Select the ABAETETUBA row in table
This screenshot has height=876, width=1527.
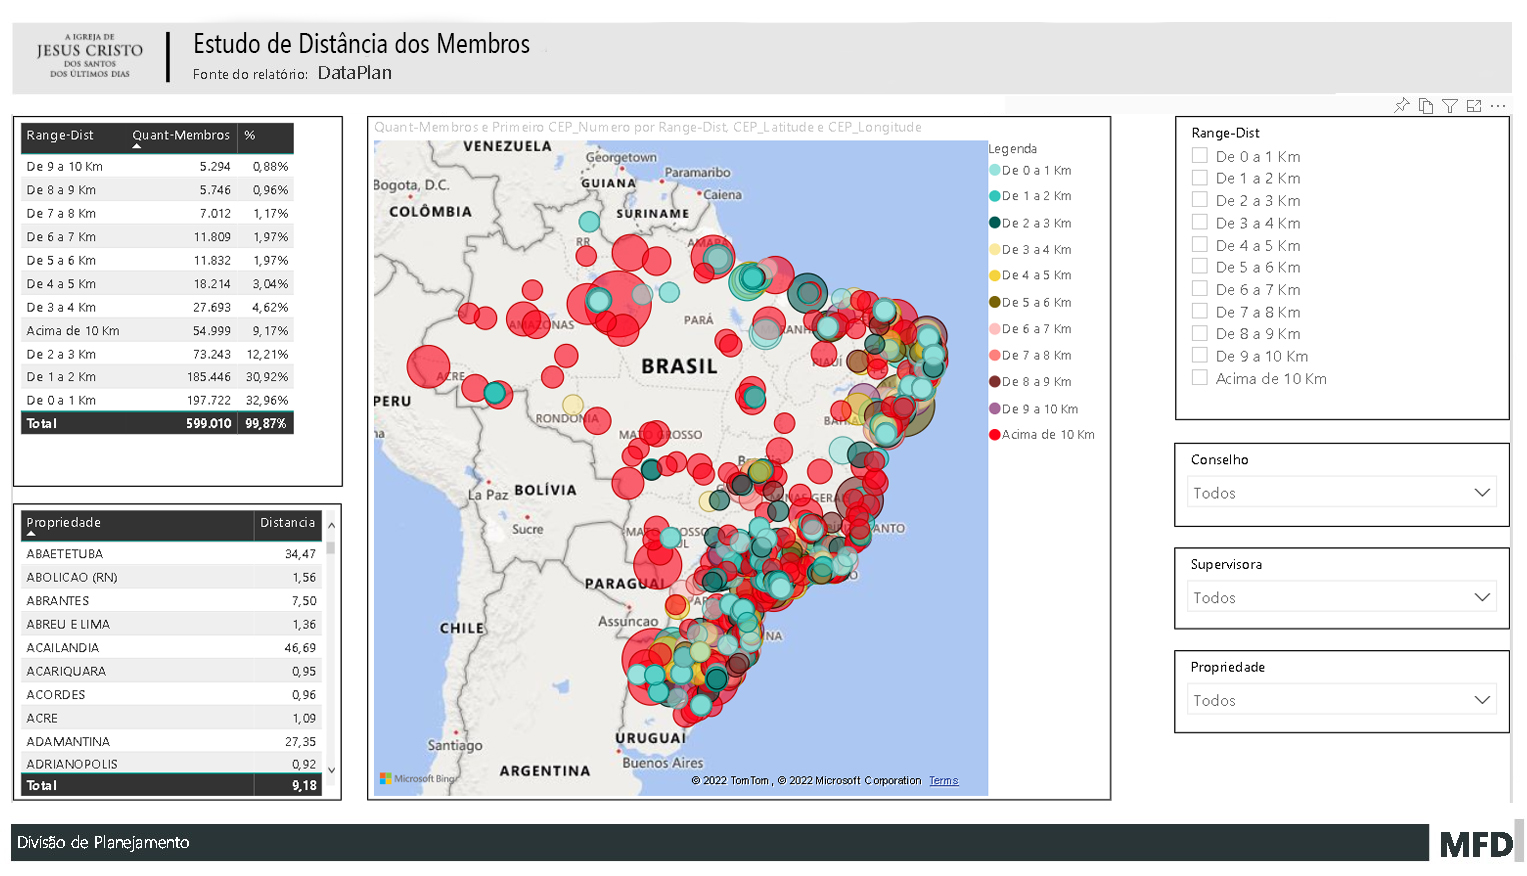65,554
